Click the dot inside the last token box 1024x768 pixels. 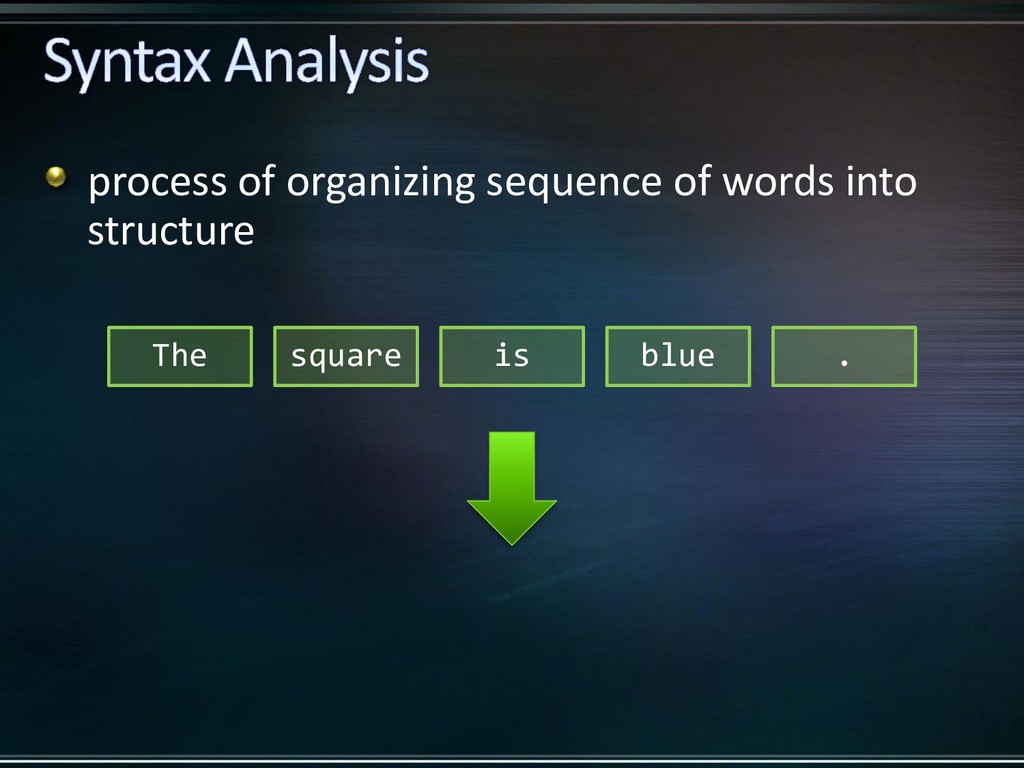coord(844,362)
